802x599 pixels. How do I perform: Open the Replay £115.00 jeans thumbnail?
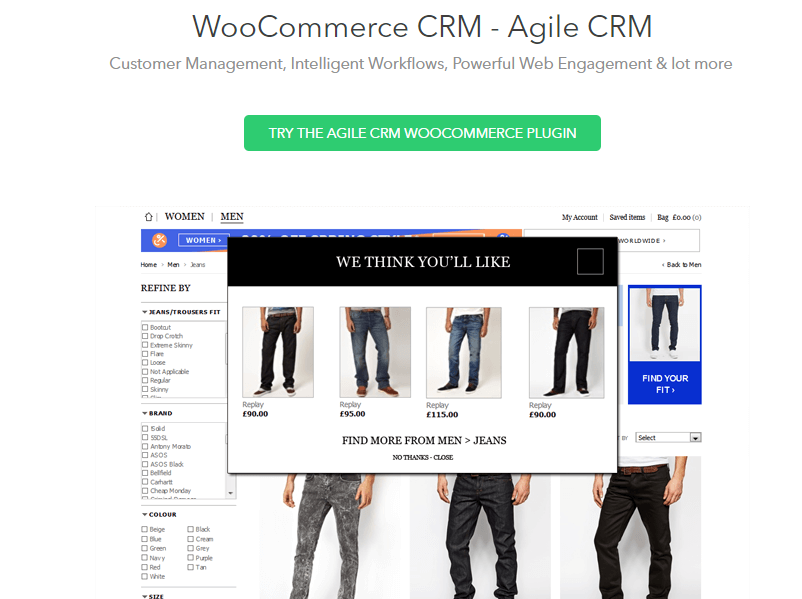[463, 352]
